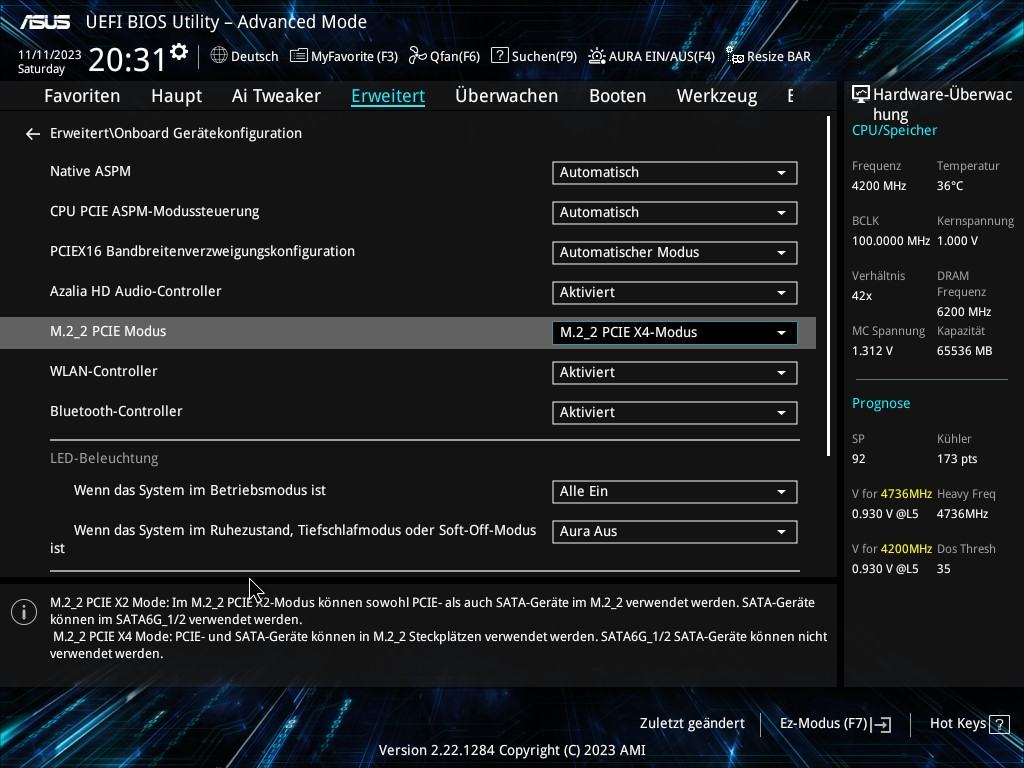Open MyFavorite list icon

pos(298,56)
